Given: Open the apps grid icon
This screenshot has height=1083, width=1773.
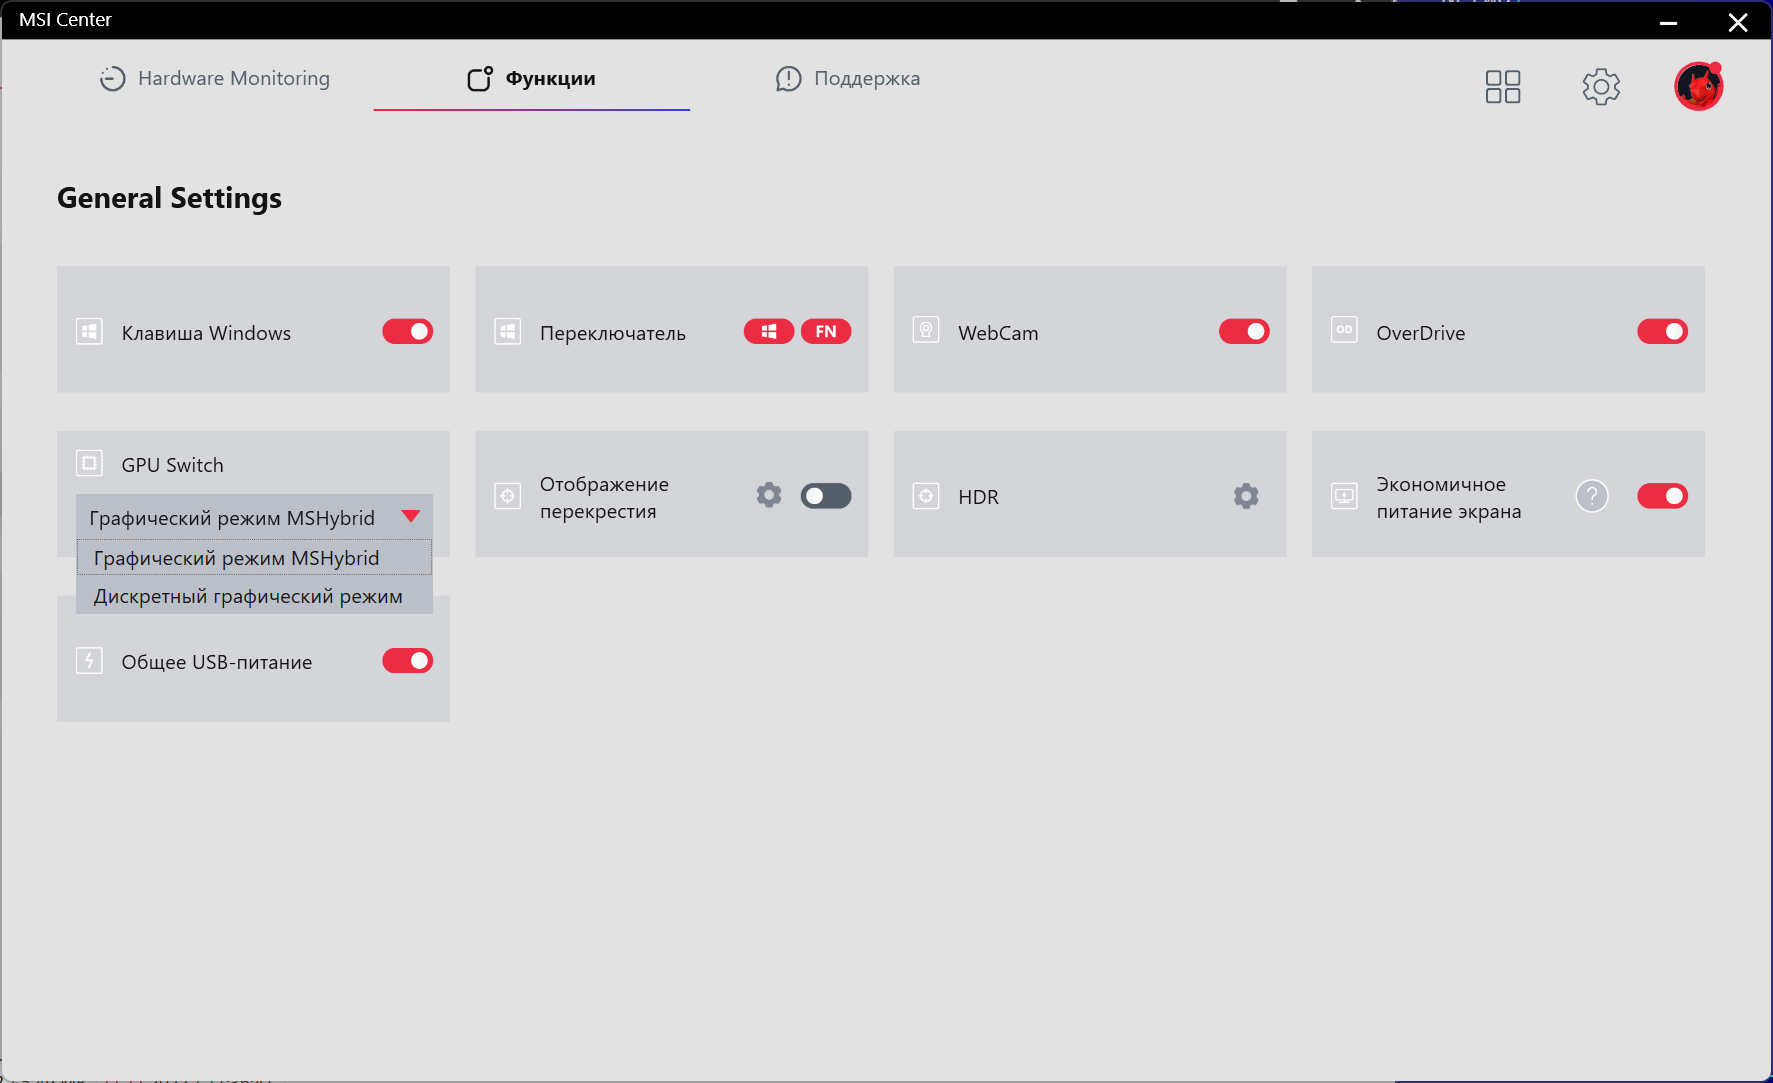Looking at the screenshot, I should (x=1502, y=87).
